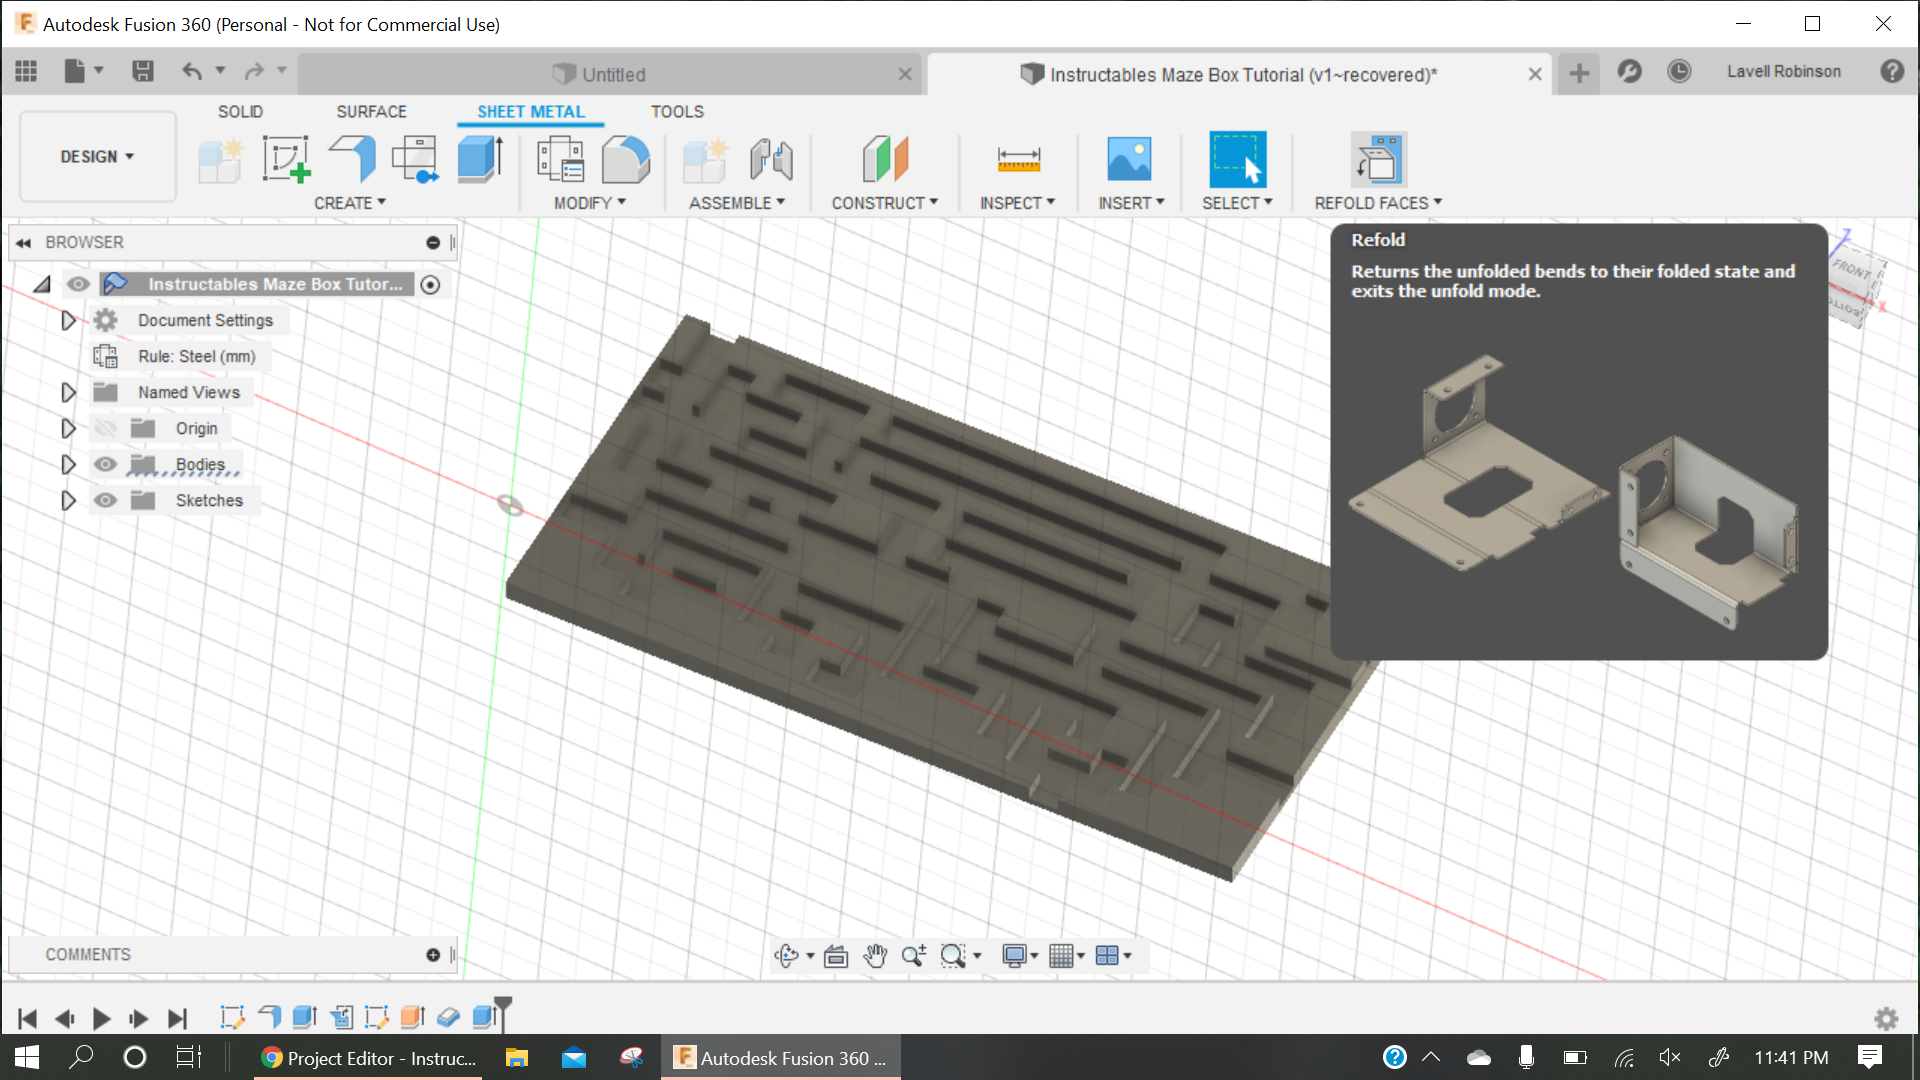Expand the Bodies node

68,464
